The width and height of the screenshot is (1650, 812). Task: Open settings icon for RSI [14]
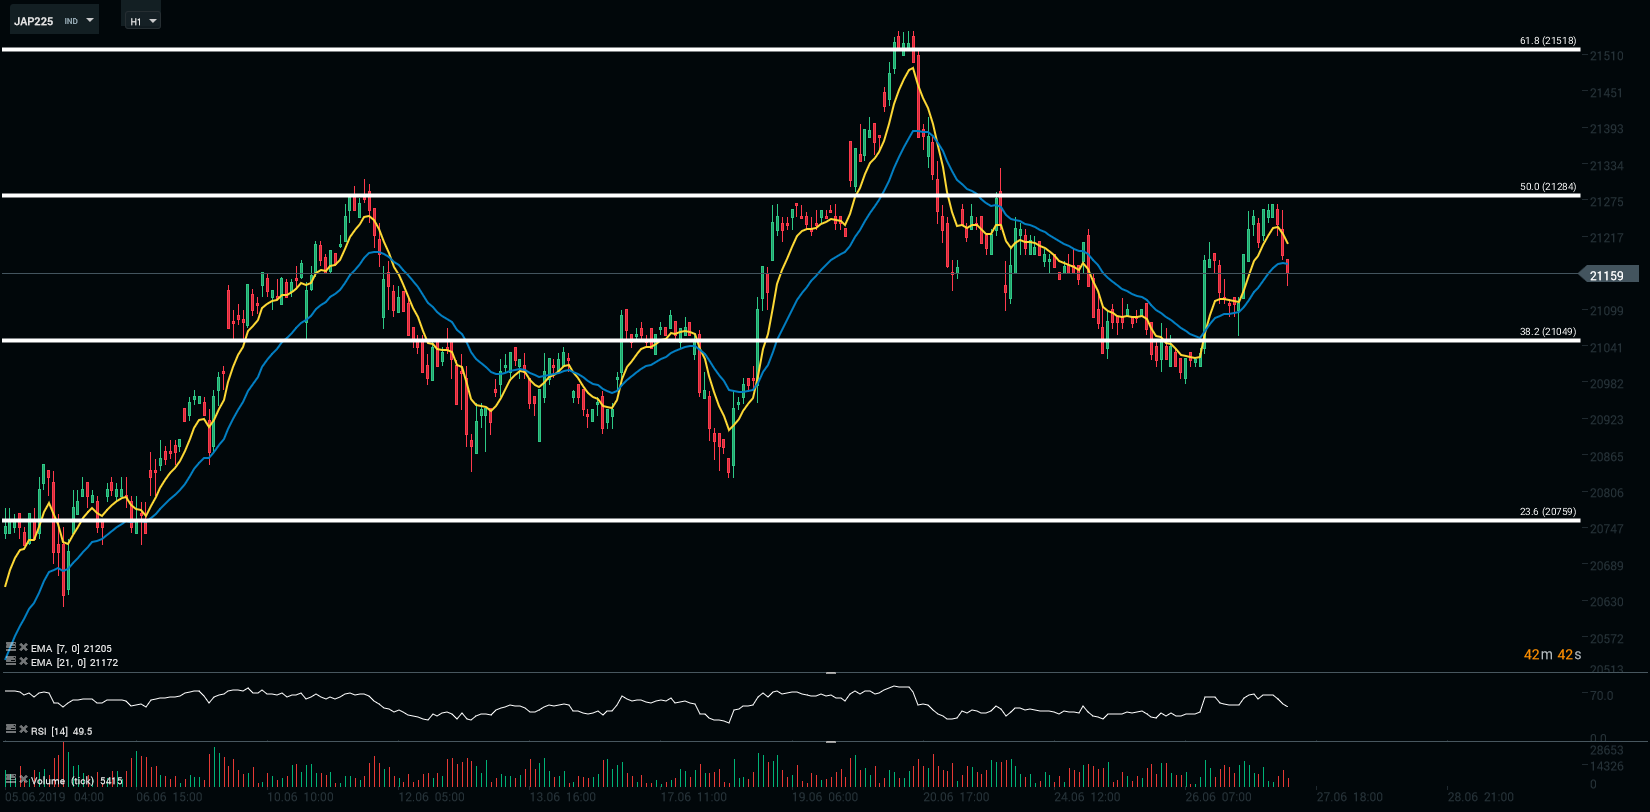(x=11, y=730)
